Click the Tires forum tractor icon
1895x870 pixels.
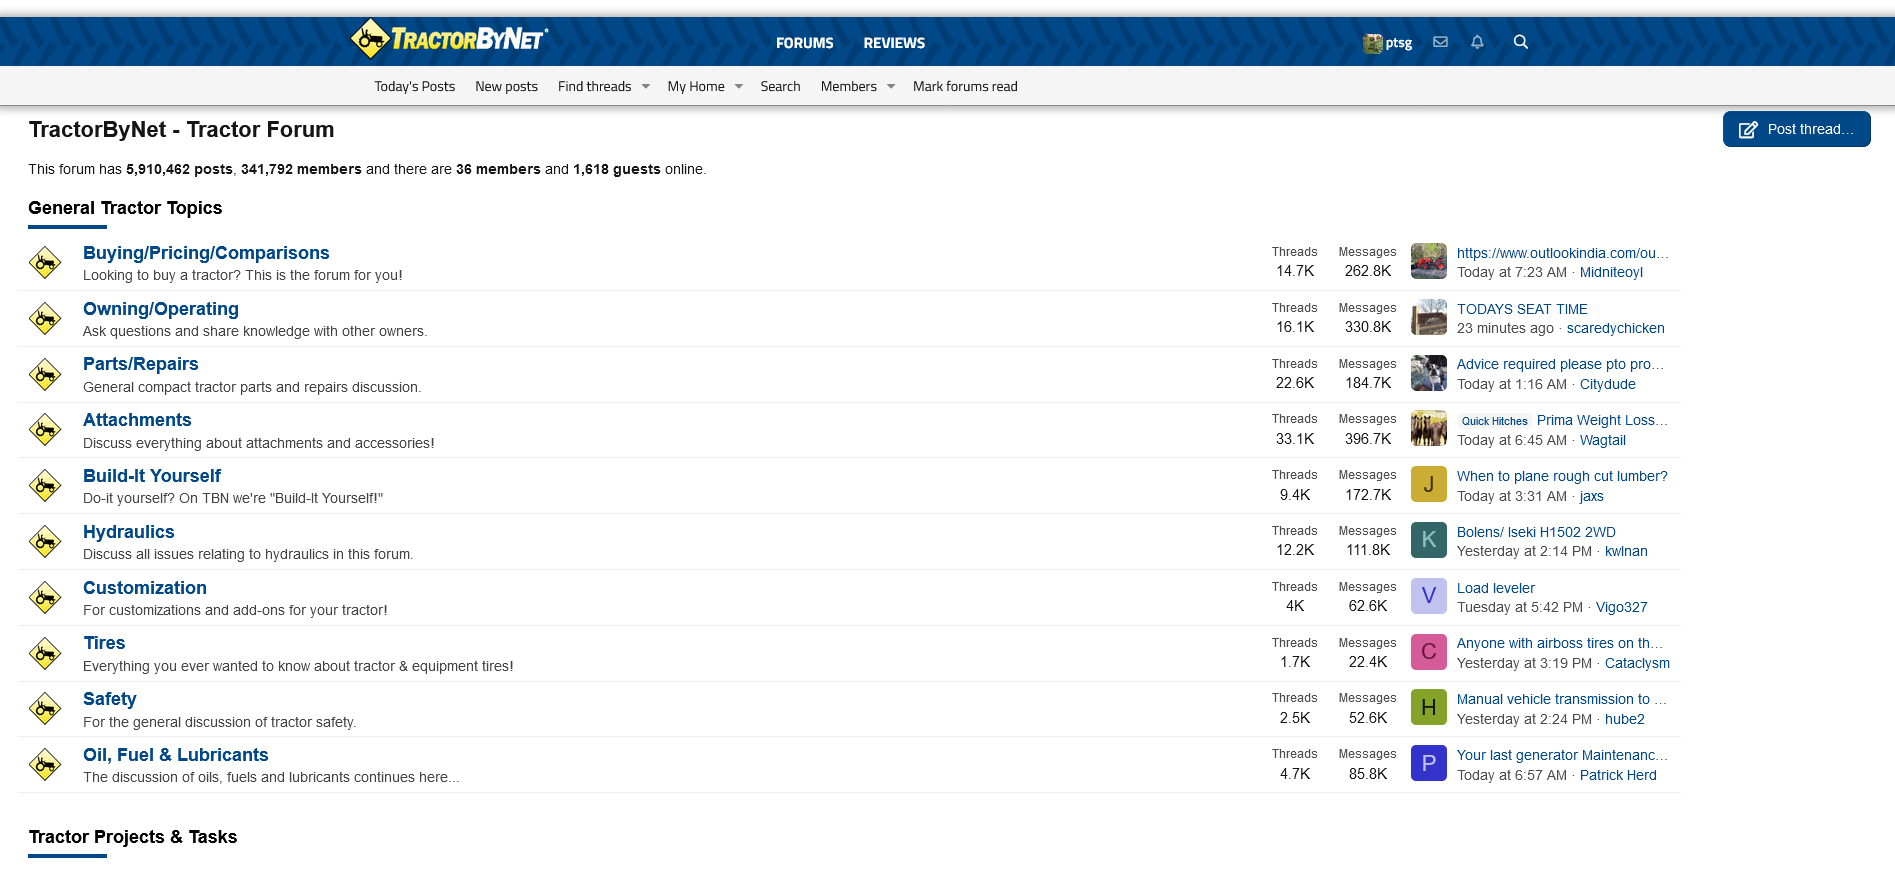[x=45, y=654]
